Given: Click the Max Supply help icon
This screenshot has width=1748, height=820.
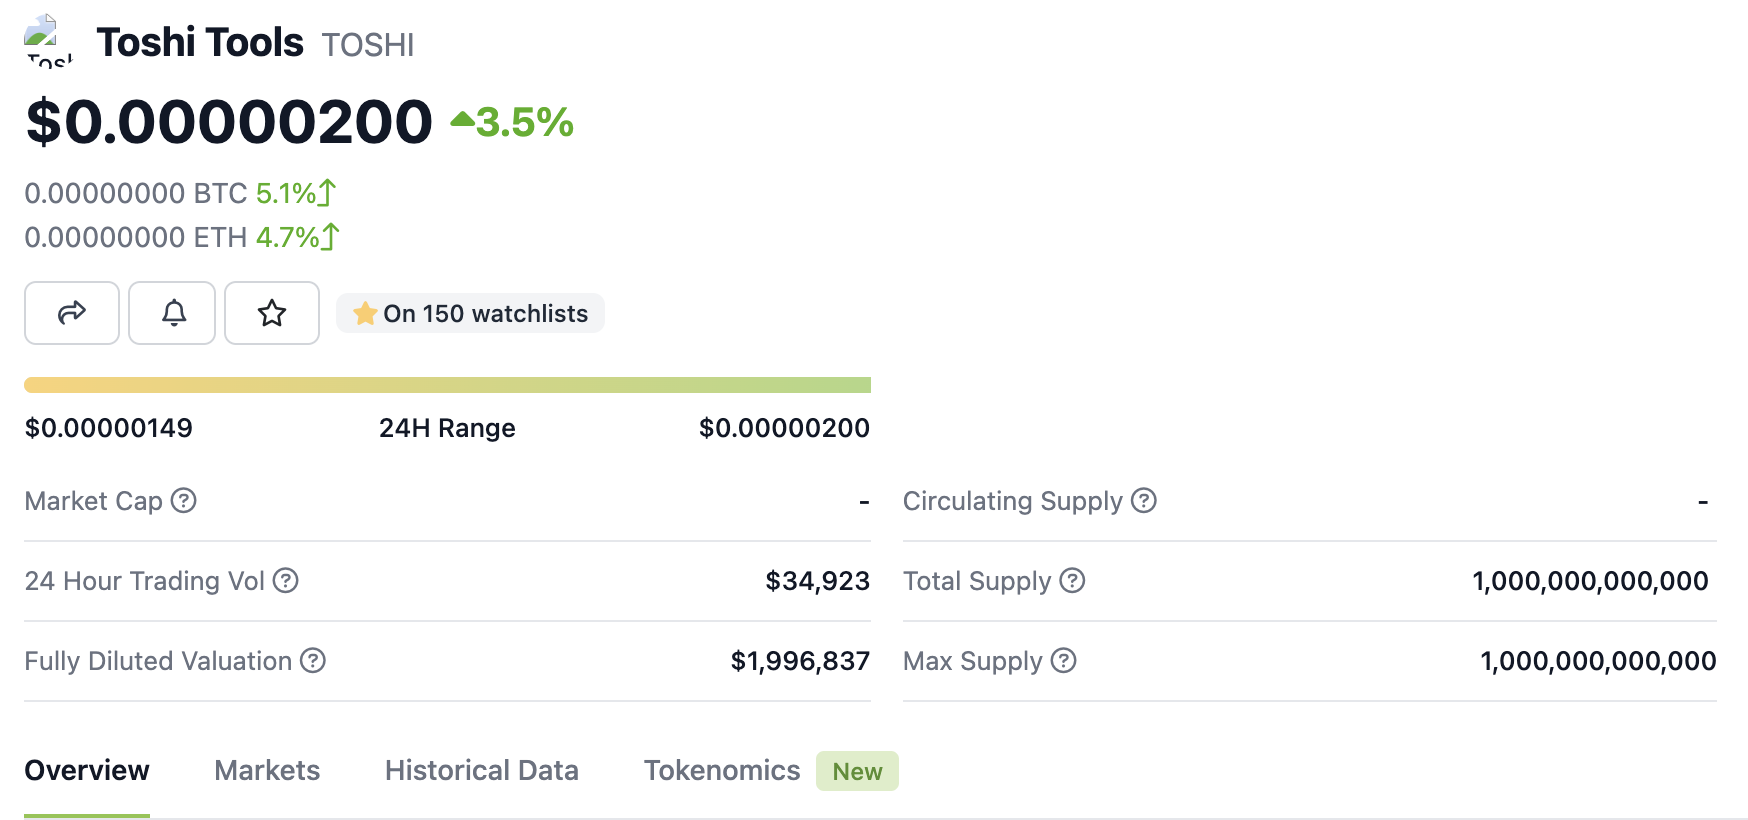Looking at the screenshot, I should (x=1064, y=660).
